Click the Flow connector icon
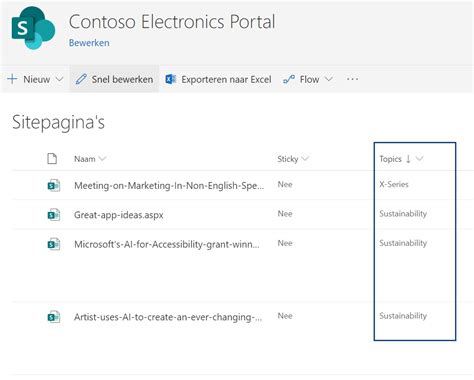 coord(289,79)
